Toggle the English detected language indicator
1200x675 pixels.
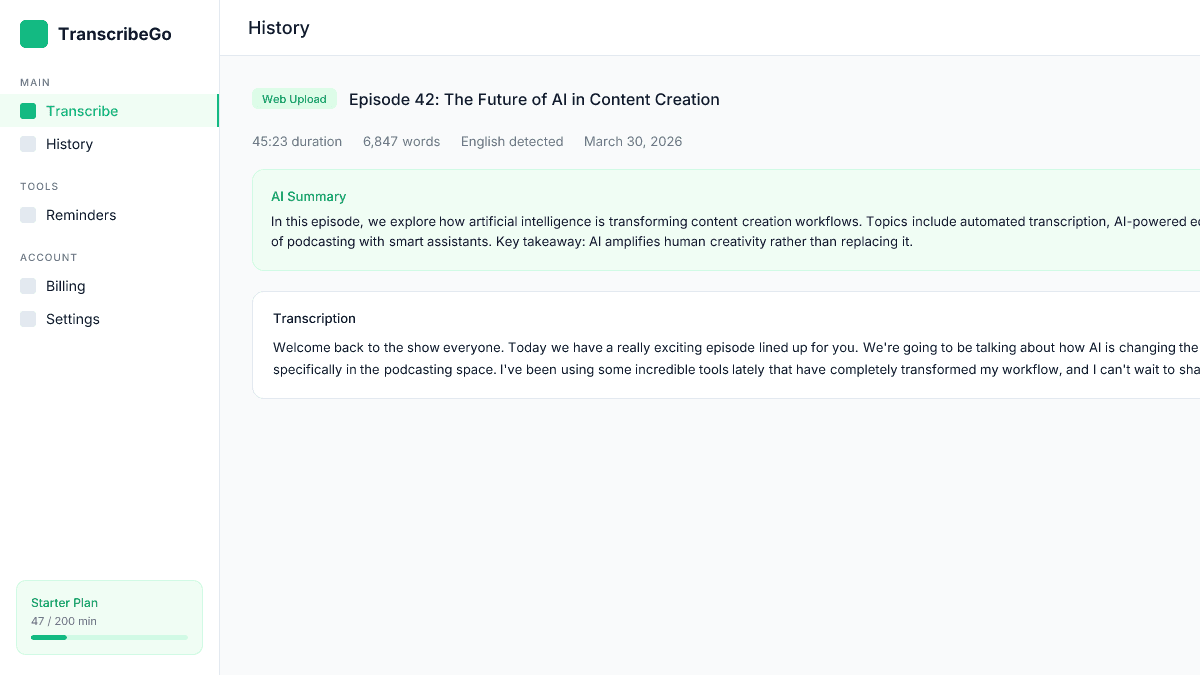[511, 141]
